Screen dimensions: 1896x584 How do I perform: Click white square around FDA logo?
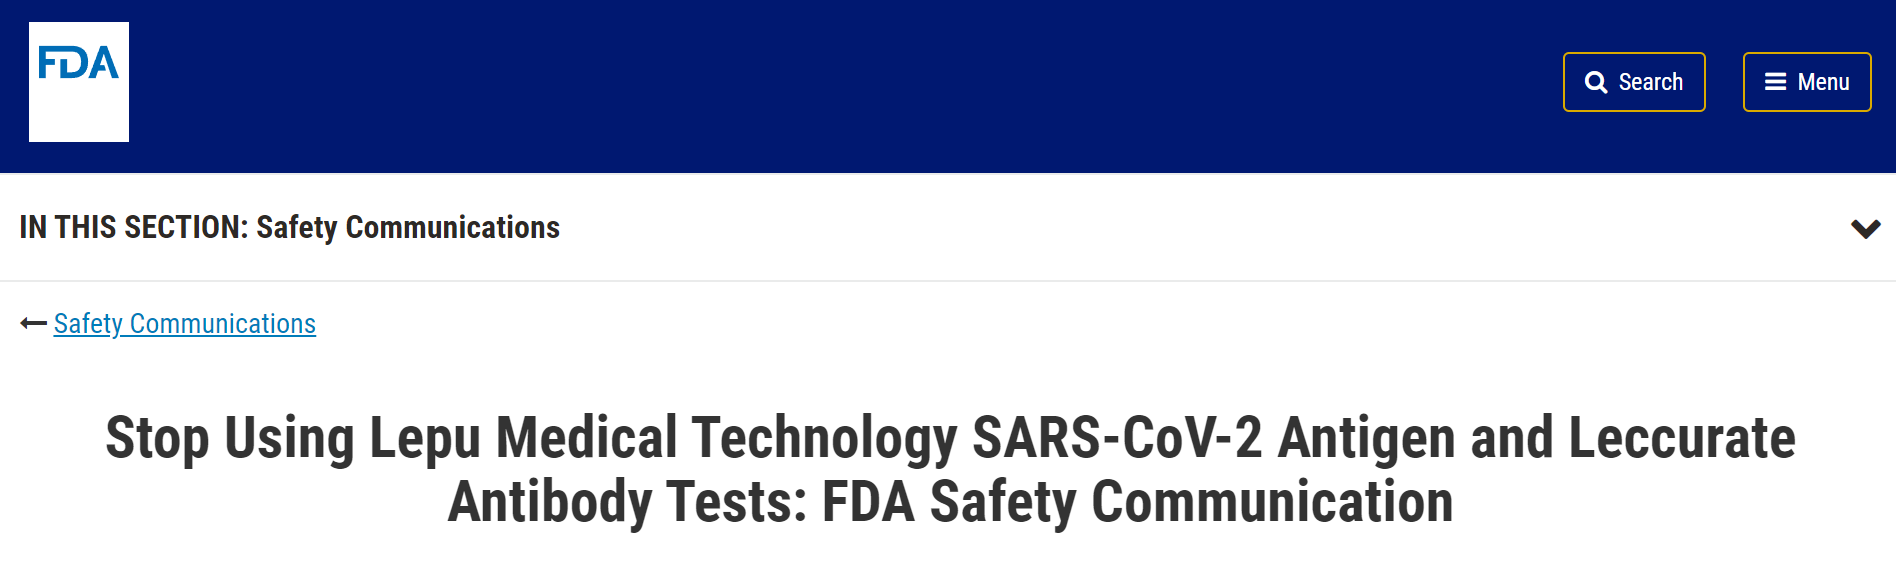(x=79, y=82)
